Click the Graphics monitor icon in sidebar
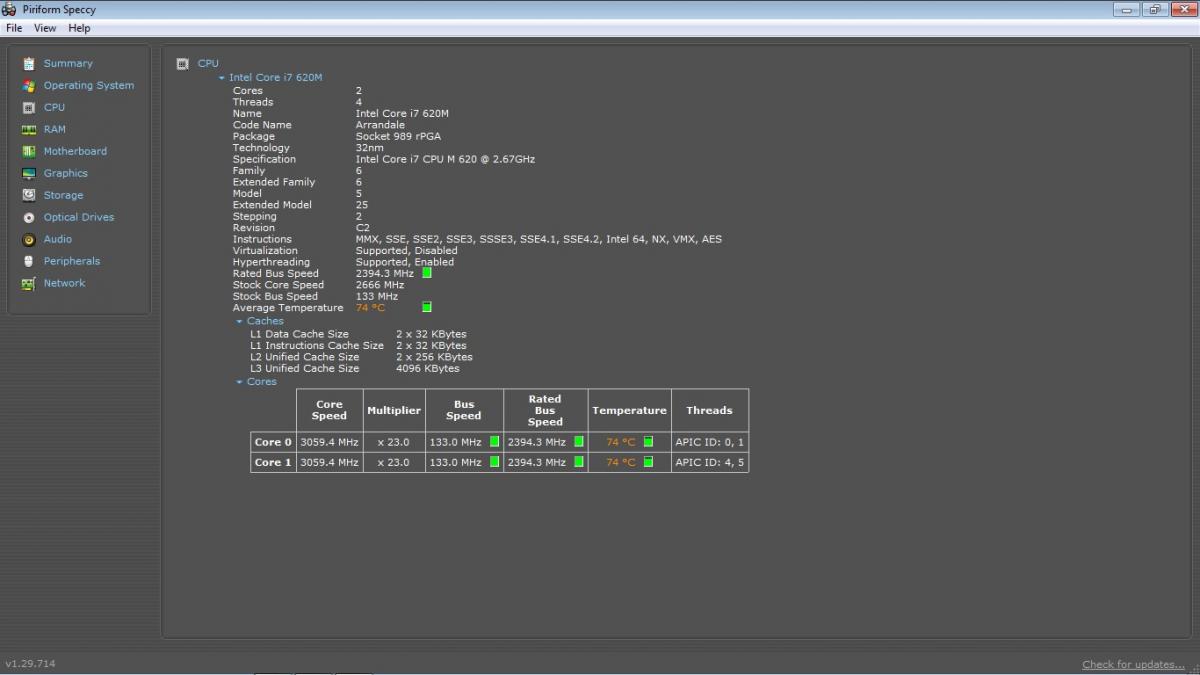This screenshot has height=675, width=1200. click(29, 173)
